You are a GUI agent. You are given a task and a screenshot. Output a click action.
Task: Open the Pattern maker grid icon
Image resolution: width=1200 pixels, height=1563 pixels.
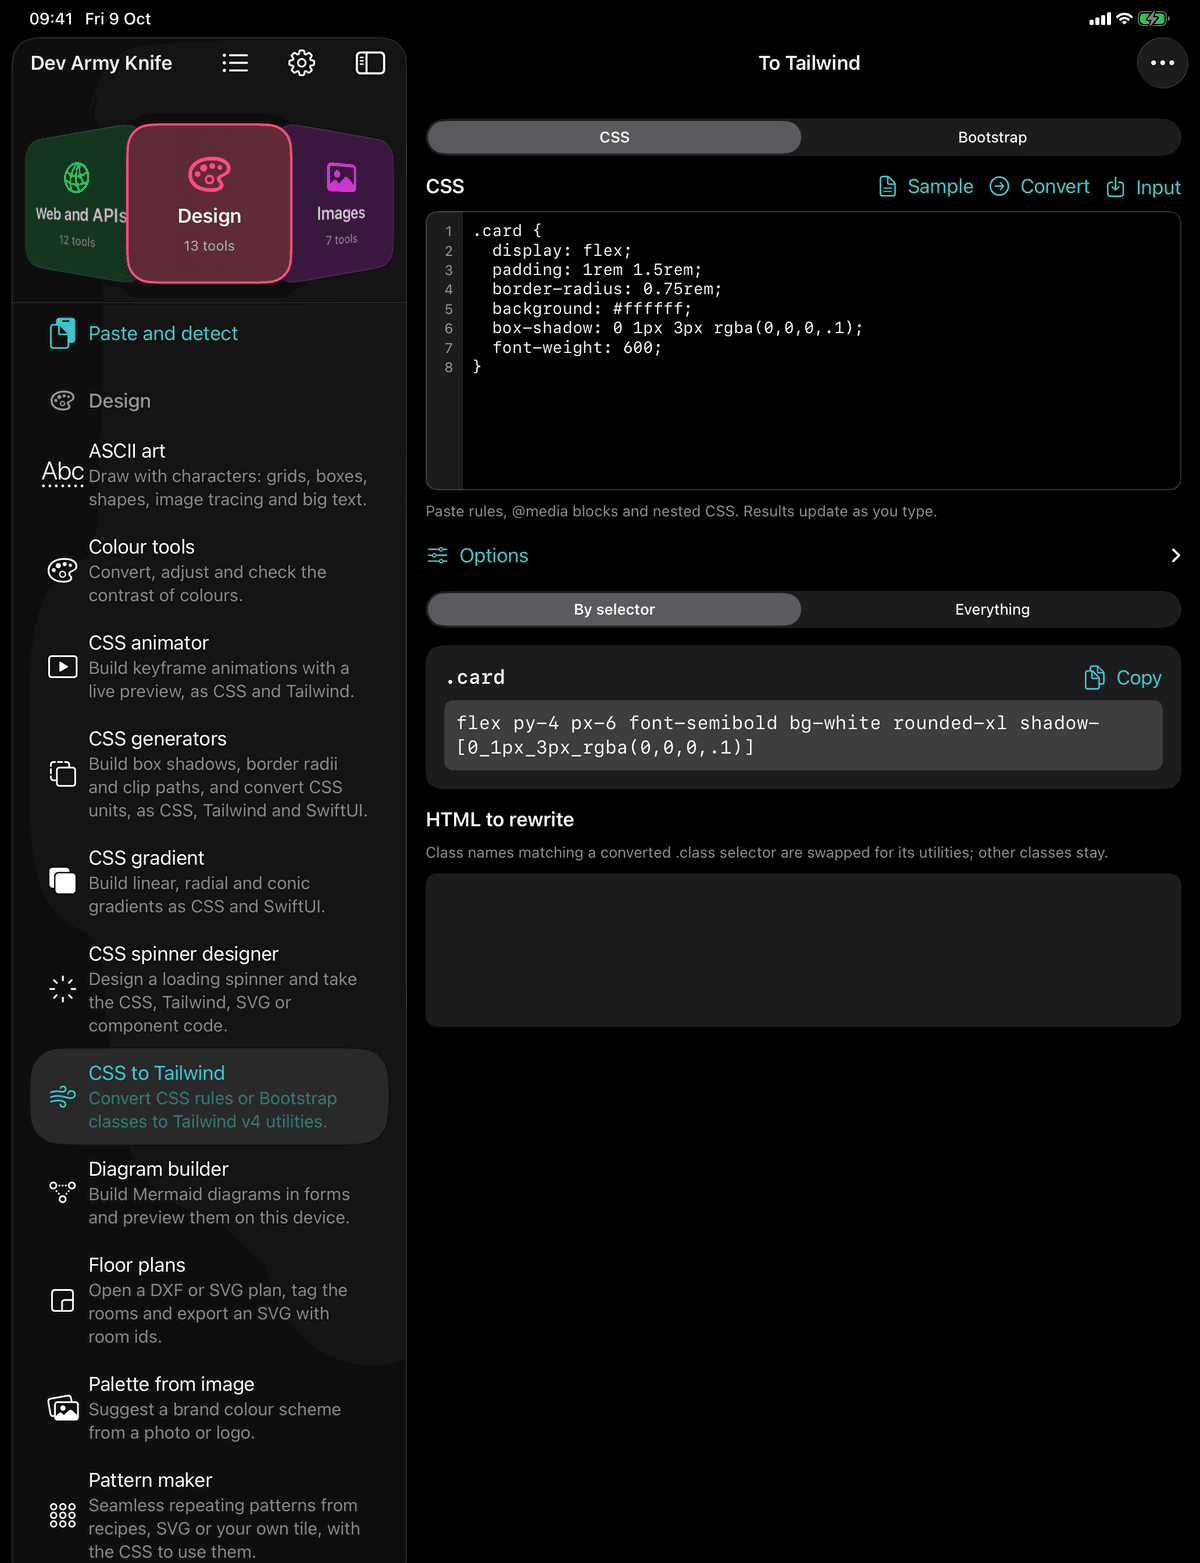[x=62, y=1515]
